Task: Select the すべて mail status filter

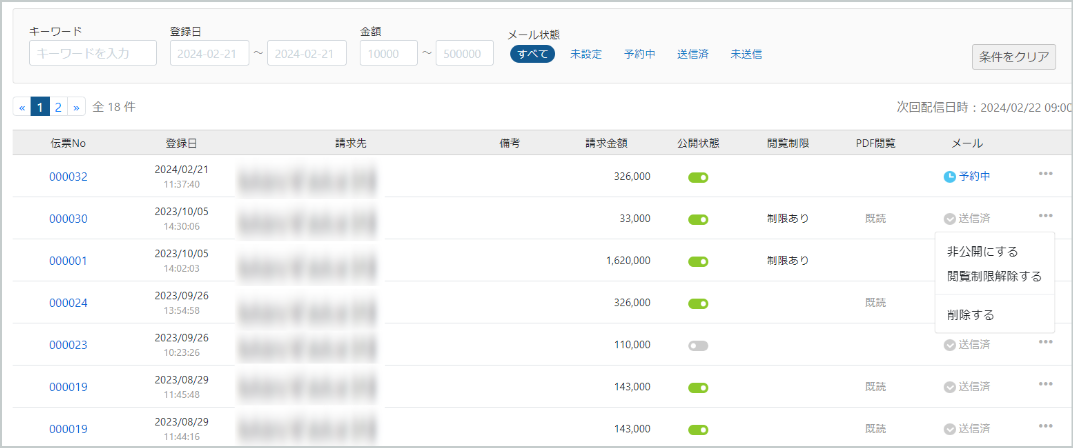Action: coord(532,54)
